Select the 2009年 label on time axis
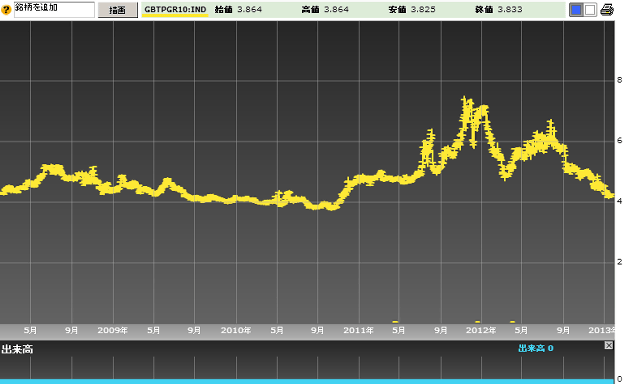 point(113,330)
